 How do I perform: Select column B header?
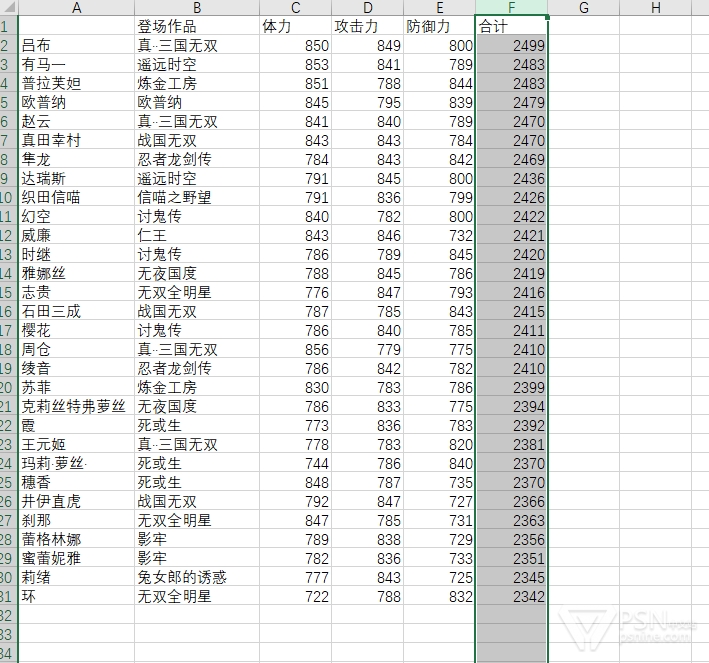196,8
